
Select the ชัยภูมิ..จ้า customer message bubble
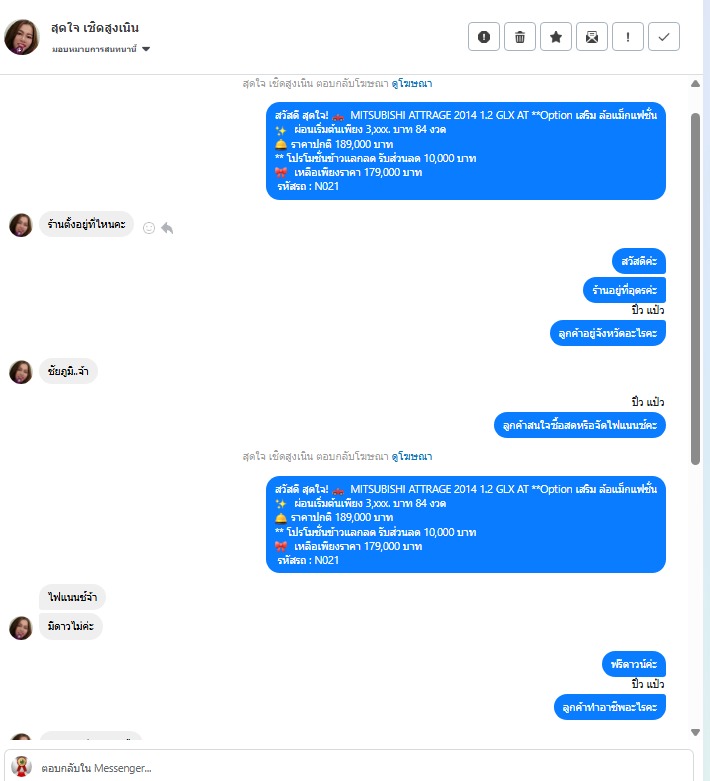(68, 371)
